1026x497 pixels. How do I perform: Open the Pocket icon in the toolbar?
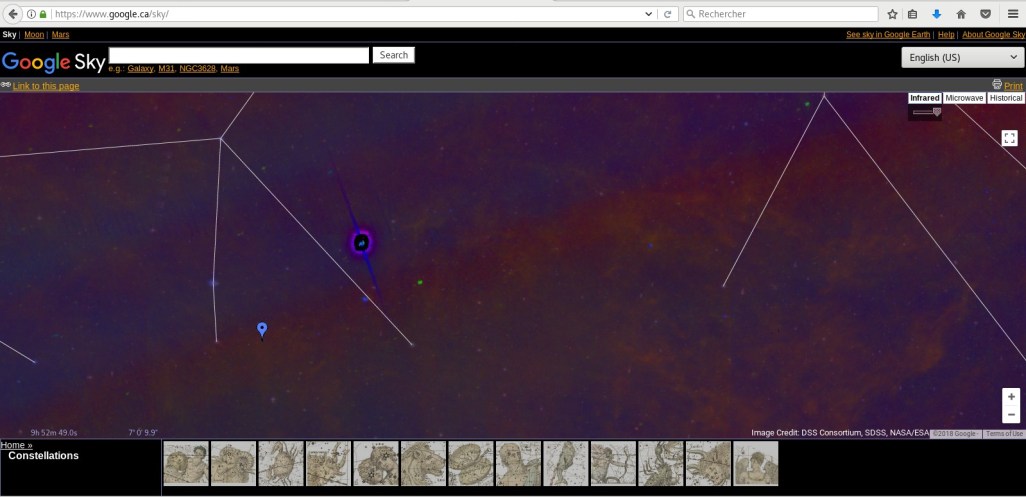(x=985, y=14)
